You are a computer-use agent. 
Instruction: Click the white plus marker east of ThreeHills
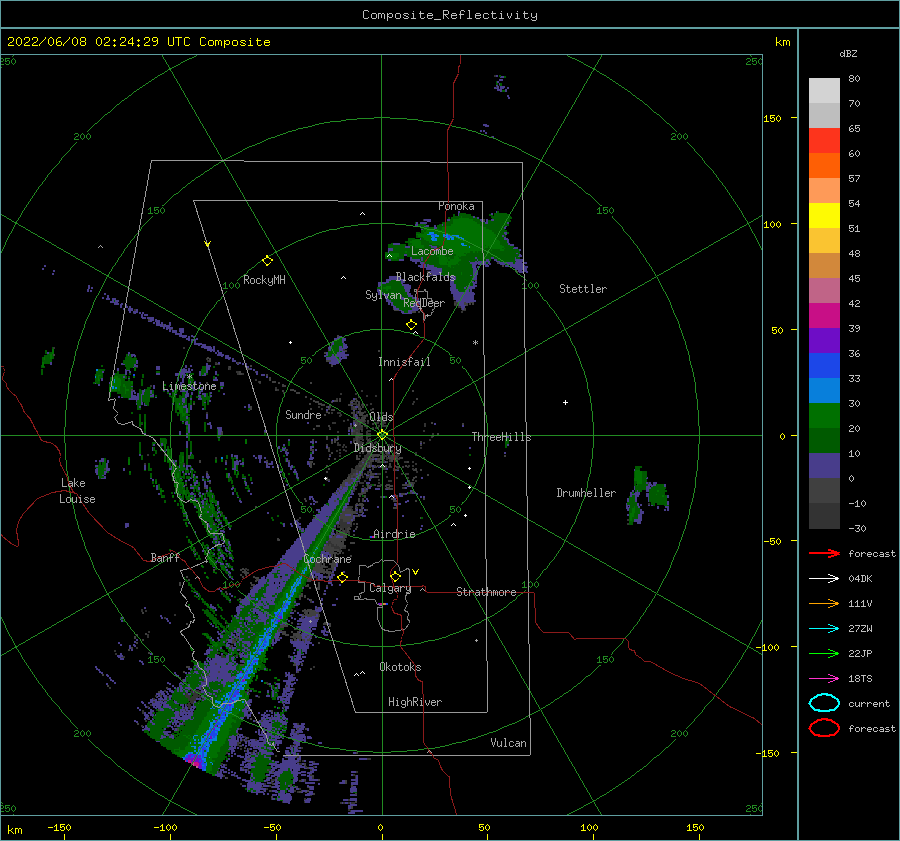click(565, 402)
